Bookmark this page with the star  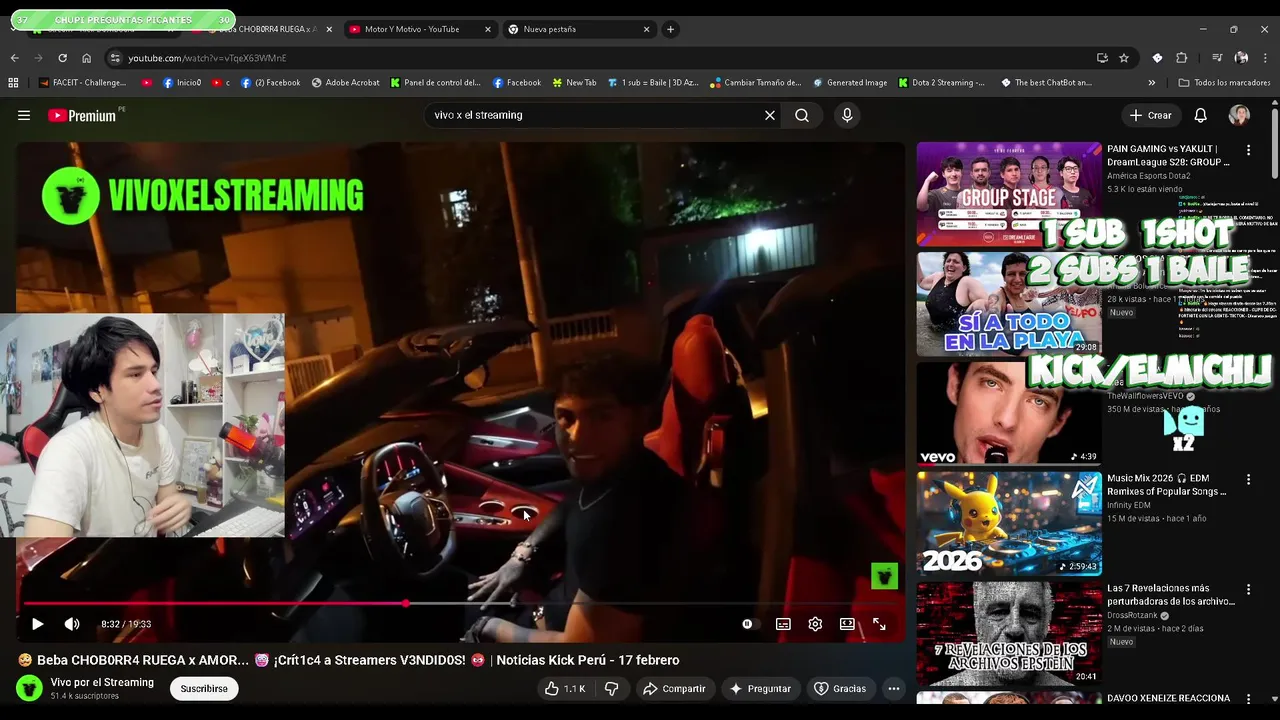(x=1124, y=58)
